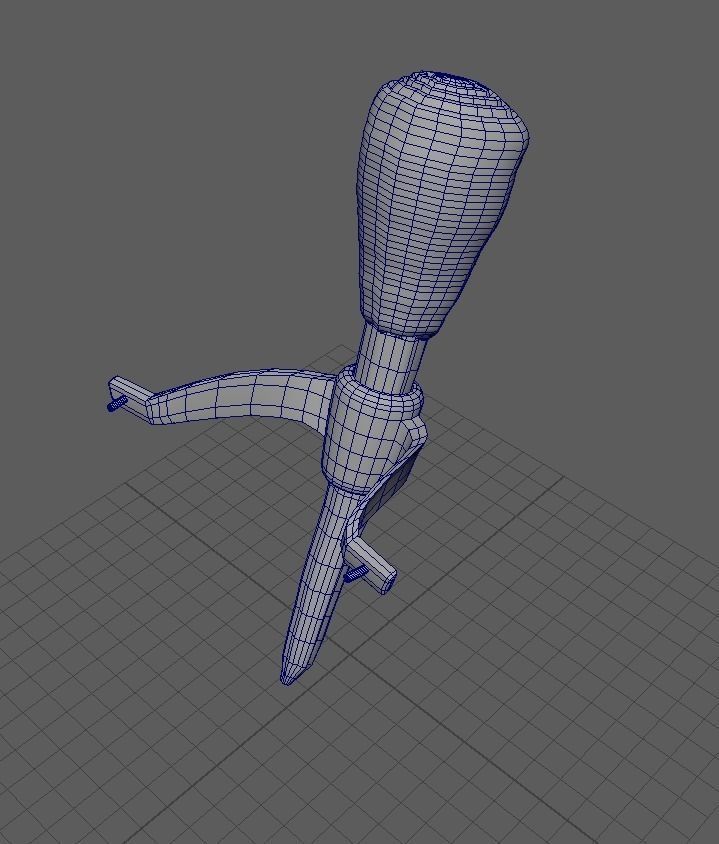Viewport: 719px width, 844px height.
Task: Select the large bulbous knob mesh
Action: pos(439,205)
